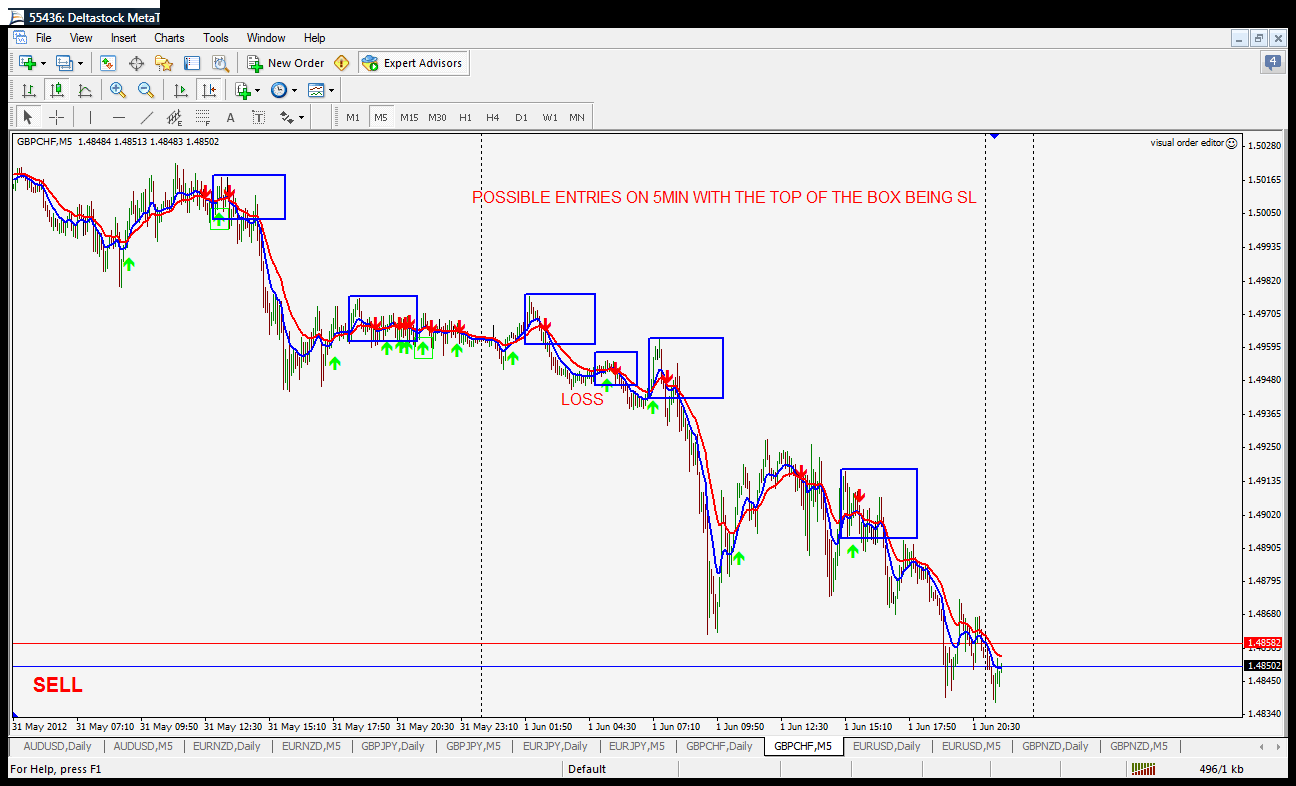Set timeframe to H4
Viewport: 1296px width, 786px height.
493,117
